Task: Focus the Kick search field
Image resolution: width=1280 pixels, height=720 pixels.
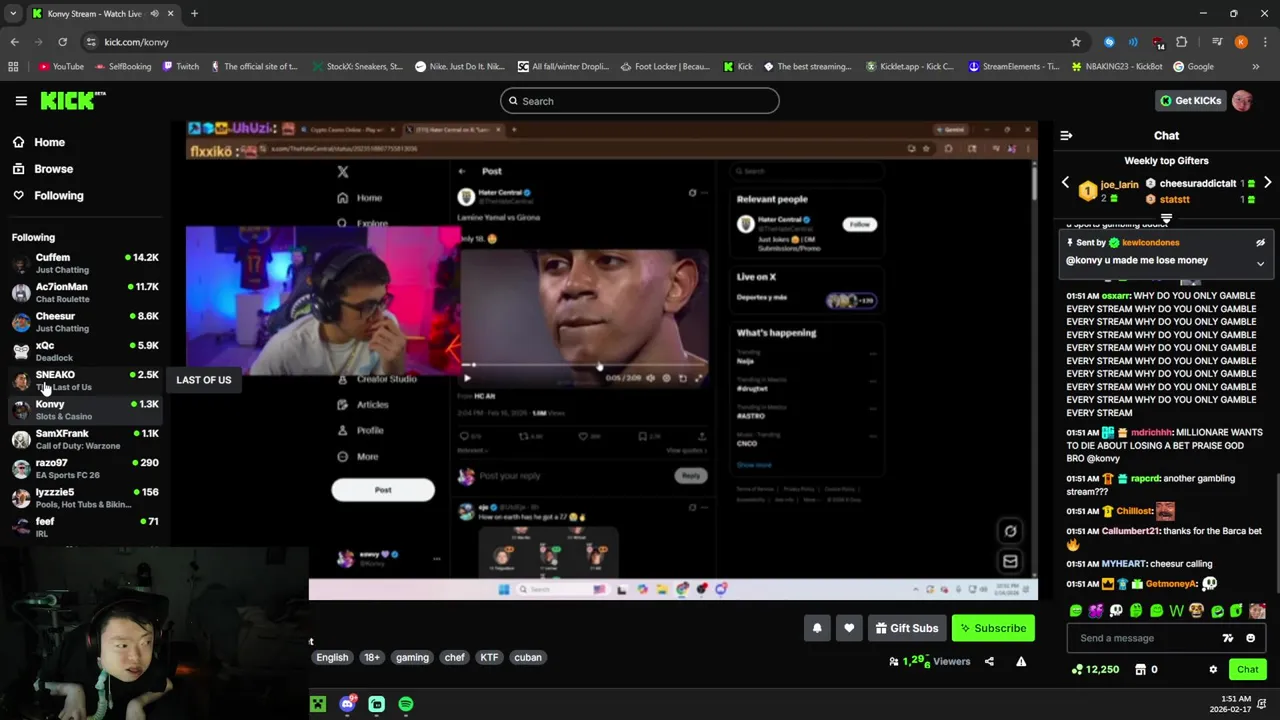Action: (x=640, y=101)
